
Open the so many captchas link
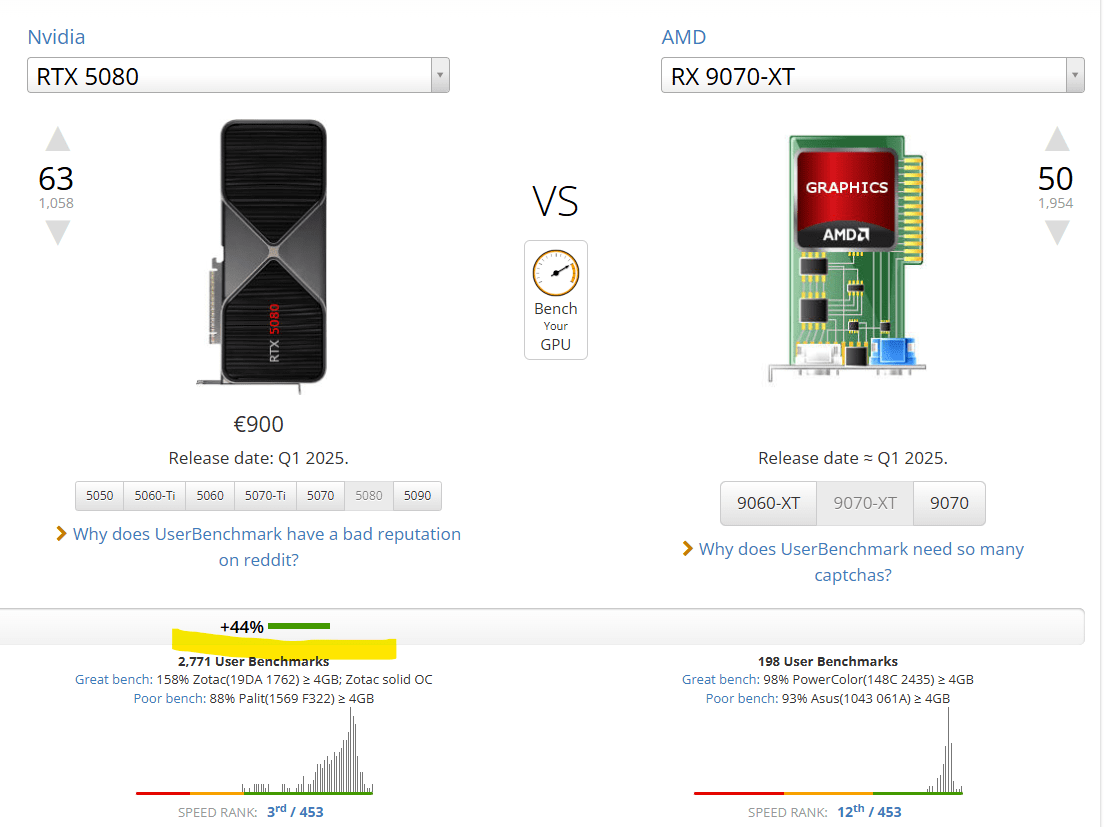click(x=861, y=562)
